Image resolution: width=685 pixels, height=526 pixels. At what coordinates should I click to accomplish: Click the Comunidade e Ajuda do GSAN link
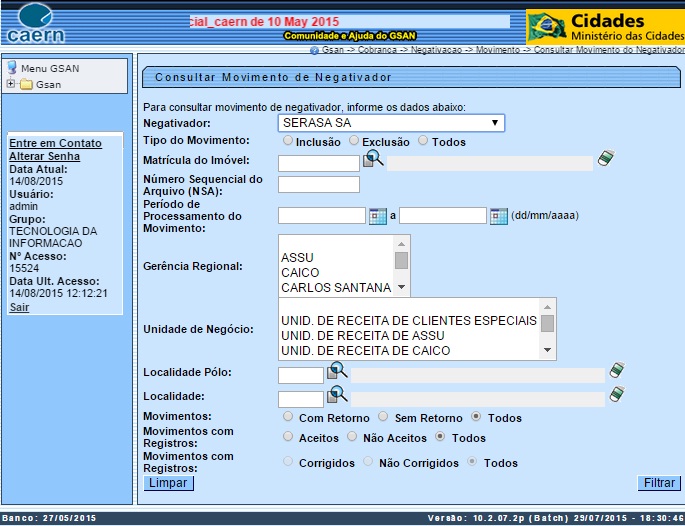coord(345,35)
